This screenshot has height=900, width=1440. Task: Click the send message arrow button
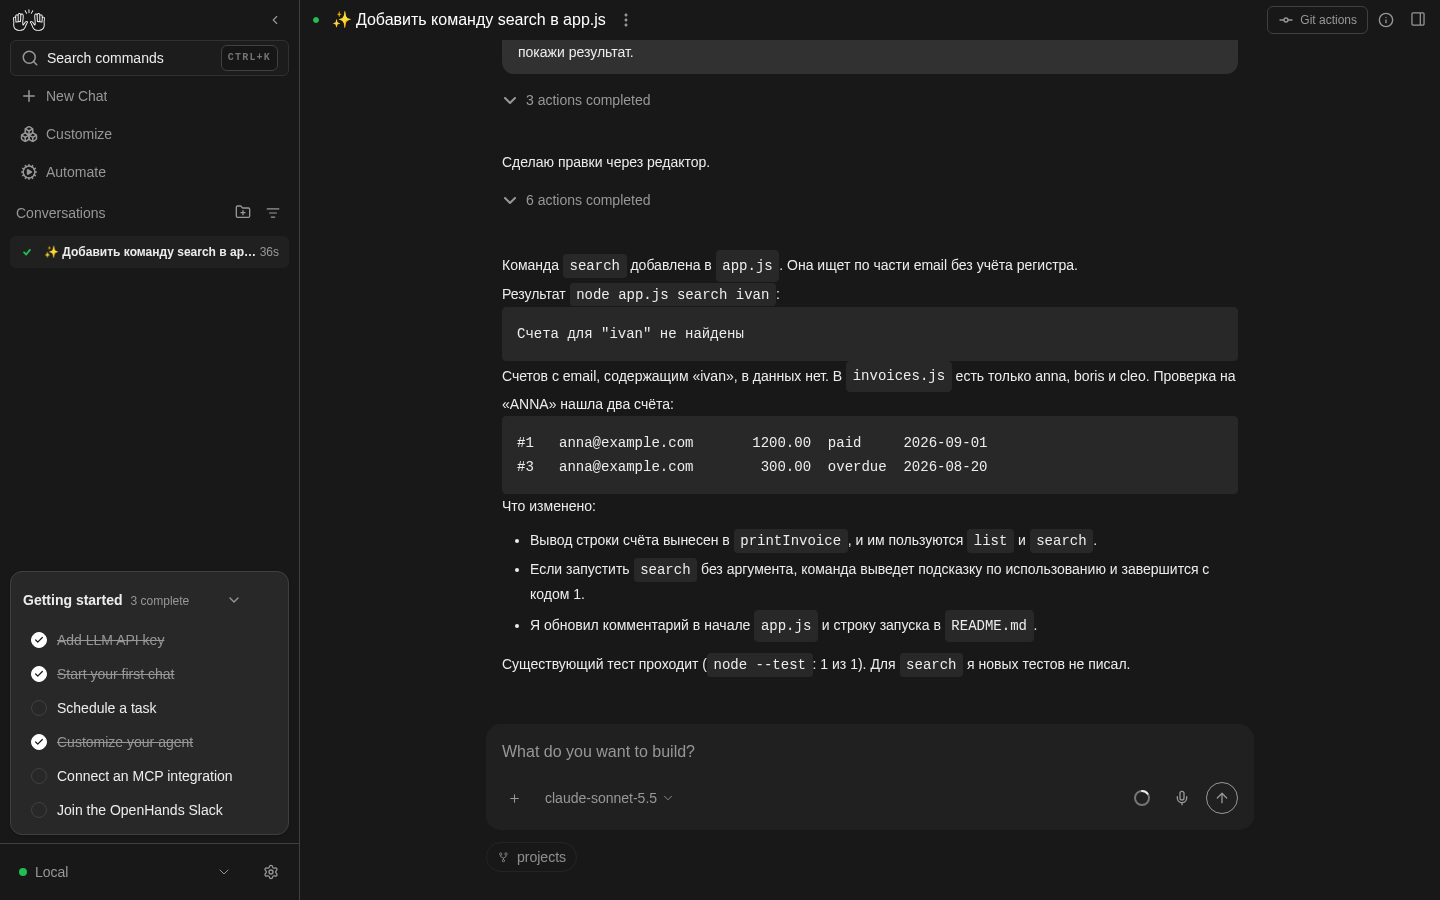(1222, 798)
